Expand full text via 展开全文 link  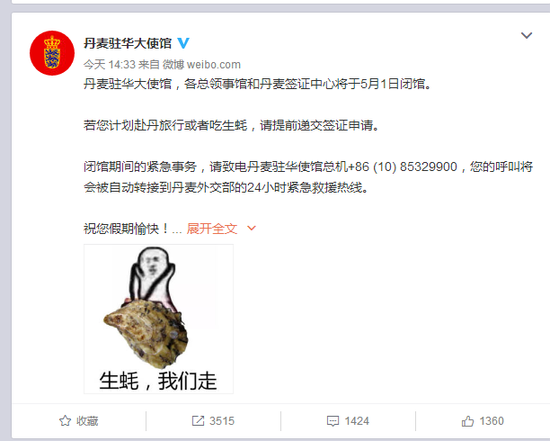(x=212, y=228)
